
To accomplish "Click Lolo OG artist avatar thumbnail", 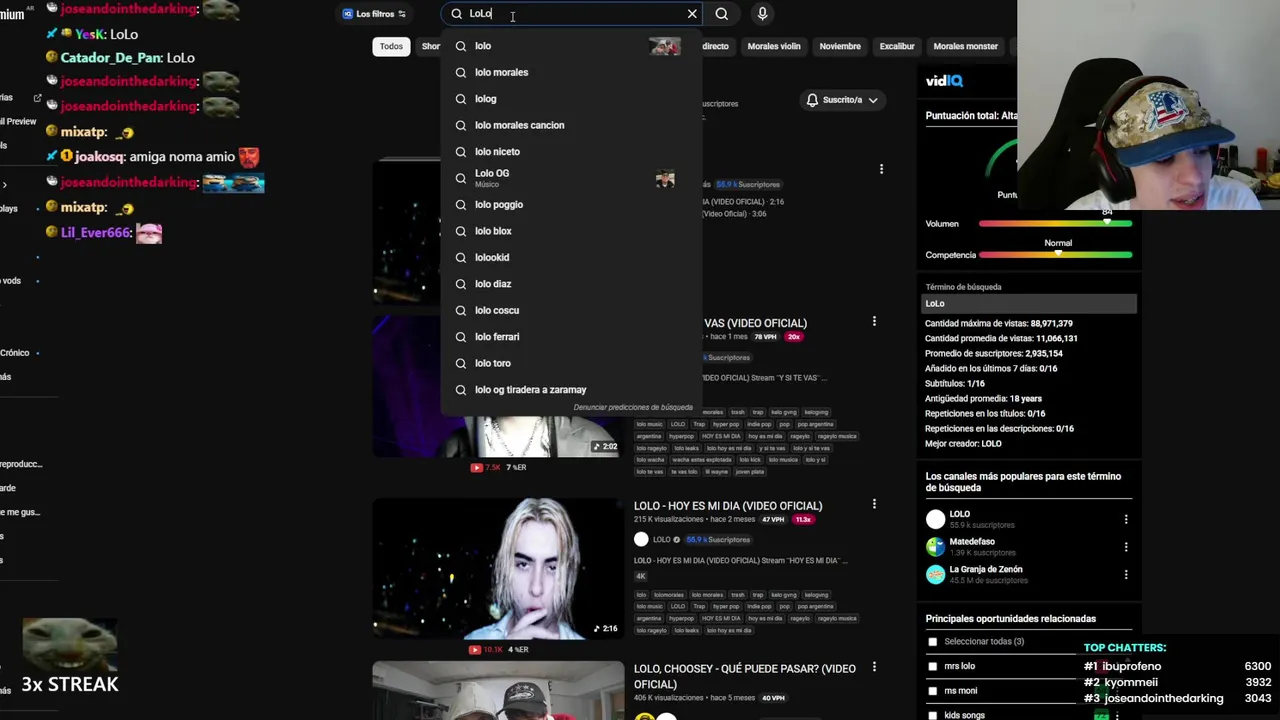I will pyautogui.click(x=665, y=179).
